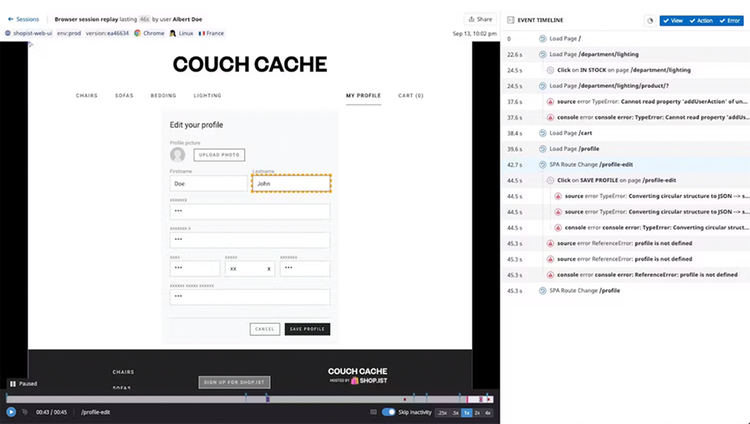Click the keyboard icon beside Skip inactivity

374,412
